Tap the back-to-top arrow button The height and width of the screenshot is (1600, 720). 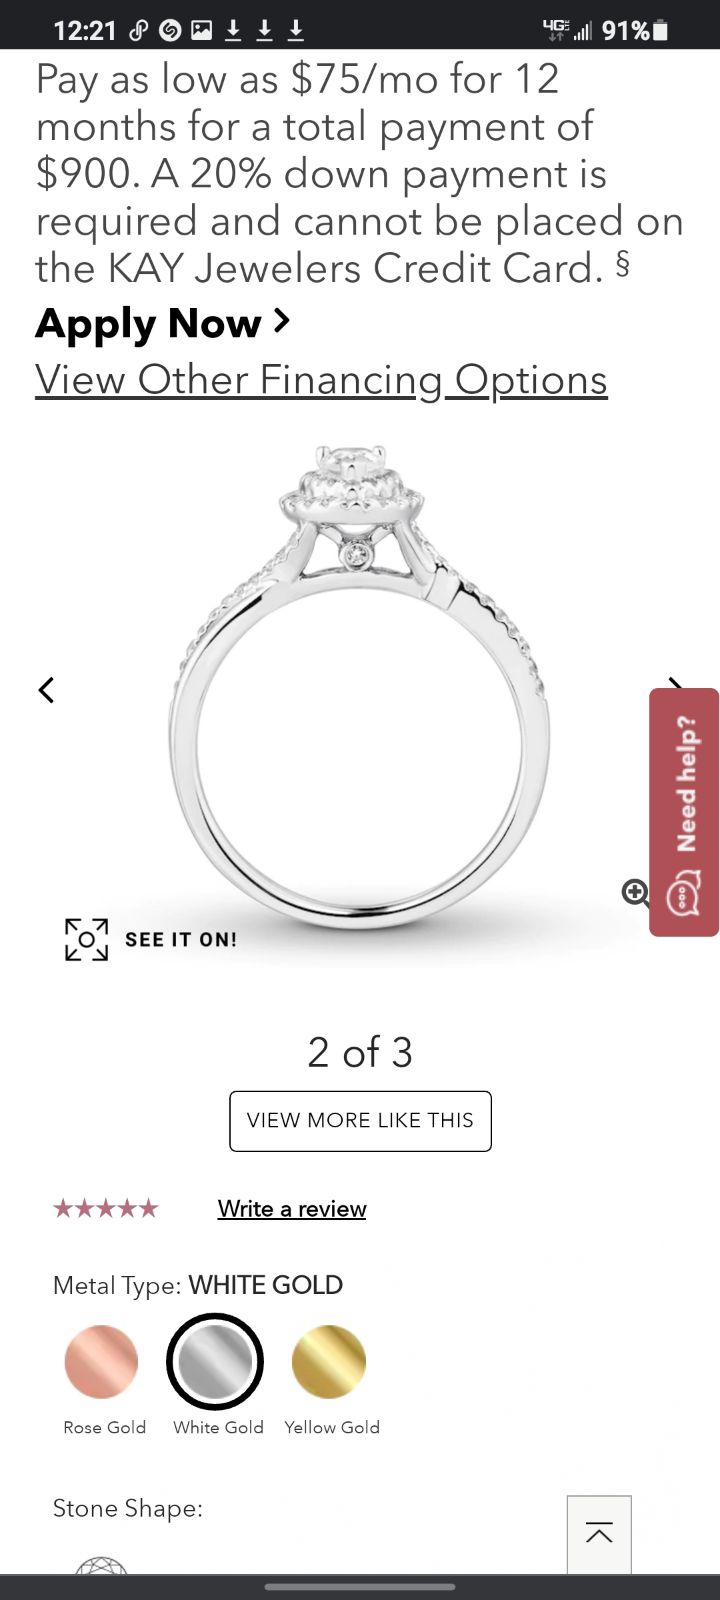pyautogui.click(x=599, y=1534)
